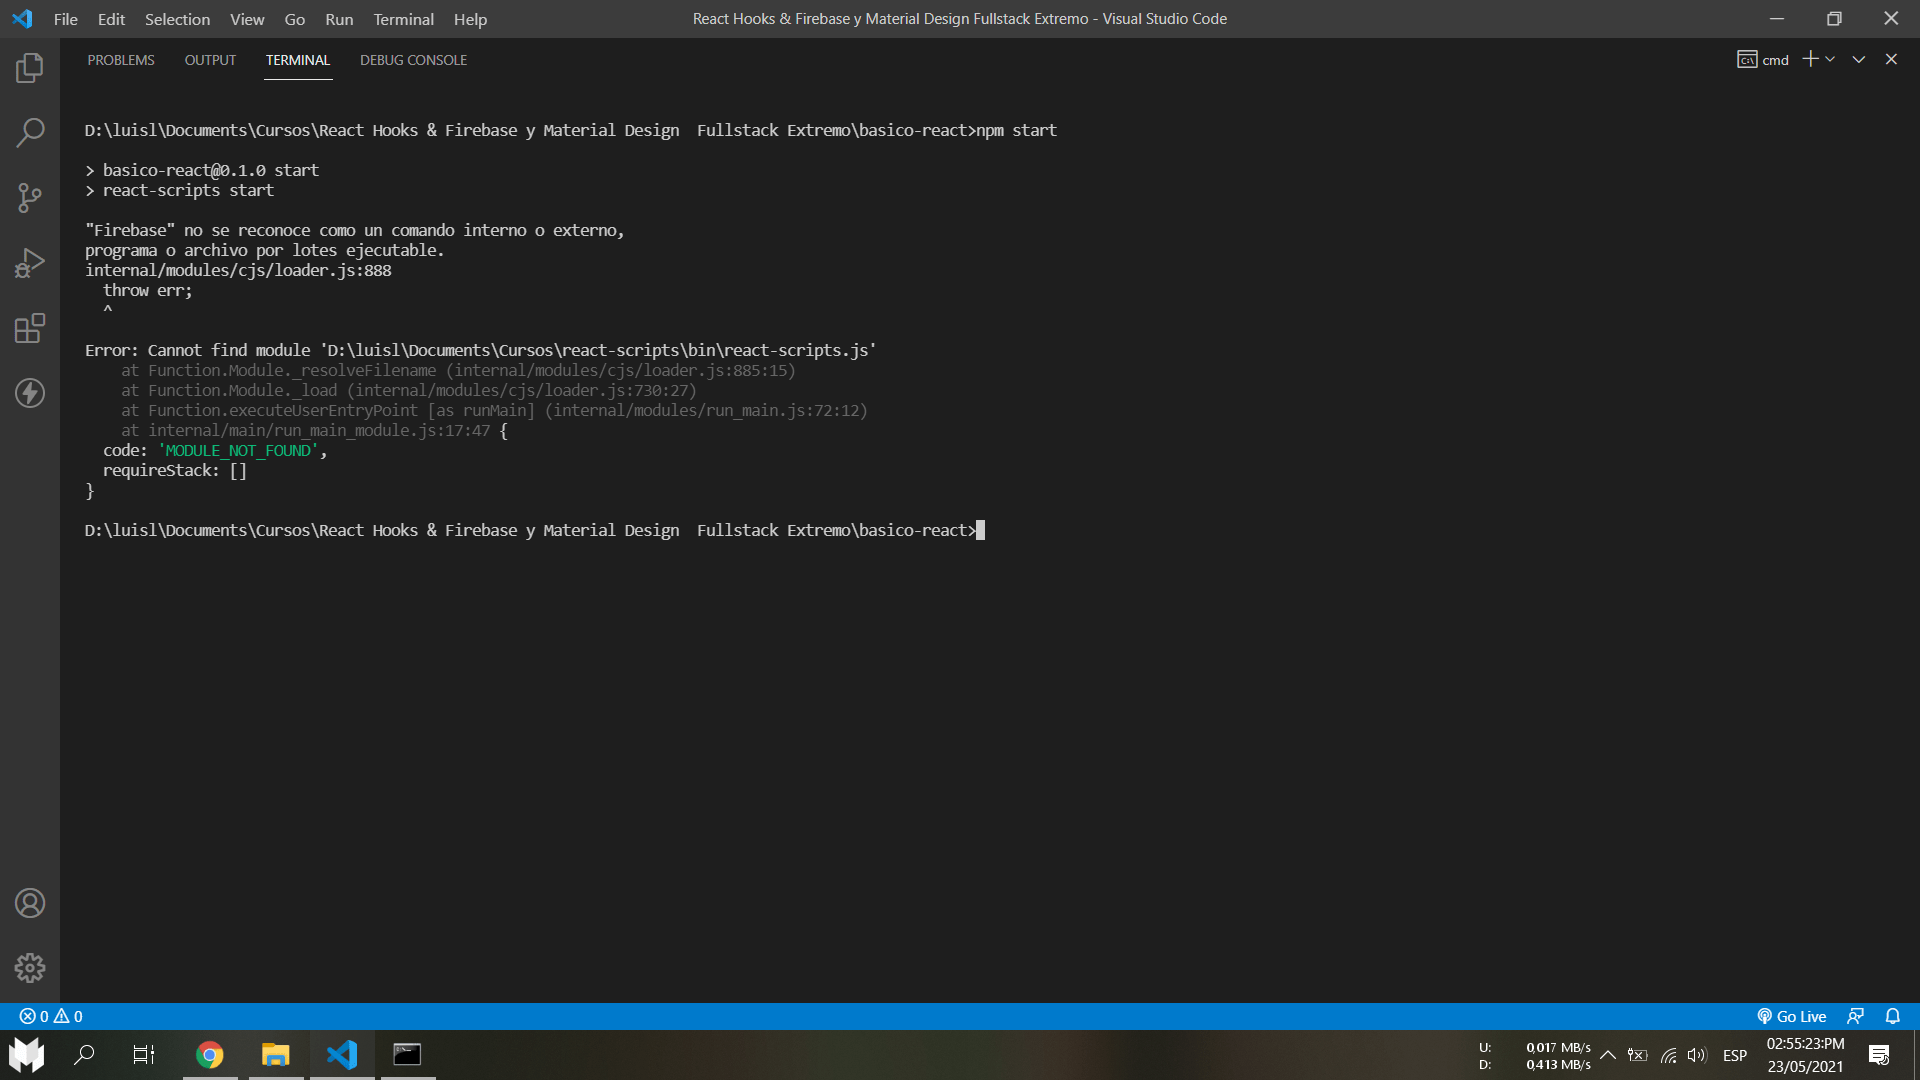Click the network speed monitor in tray
This screenshot has width=1920, height=1080.
click(x=1535, y=1056)
